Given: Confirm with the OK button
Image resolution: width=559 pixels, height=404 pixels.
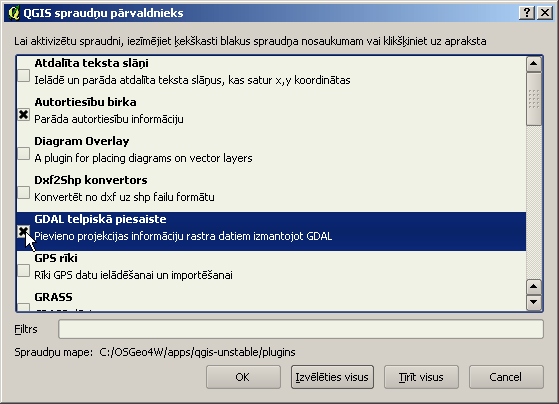Looking at the screenshot, I should click(243, 377).
